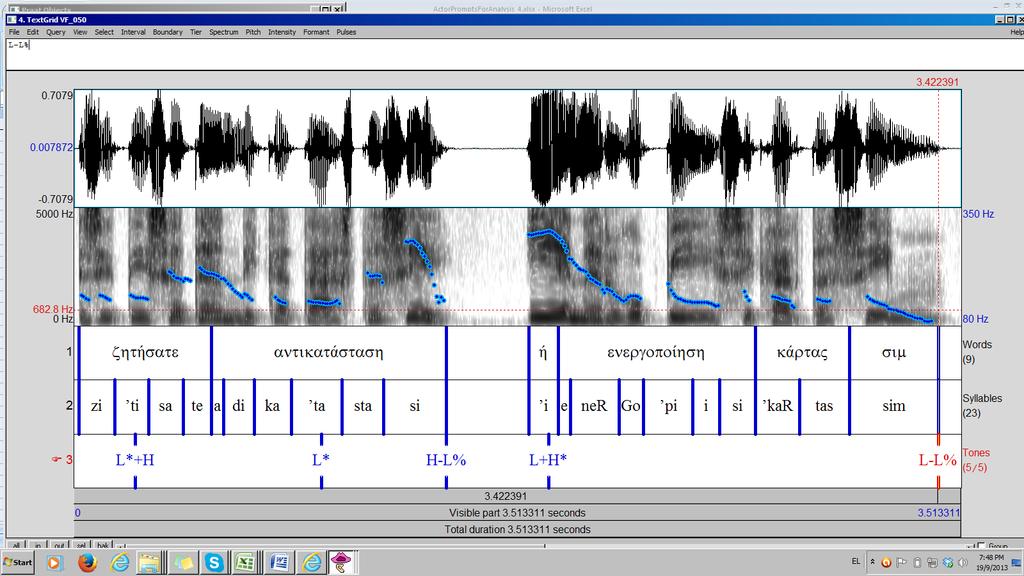The width and height of the screenshot is (1024, 576).
Task: Open Skype from the taskbar
Action: point(214,562)
